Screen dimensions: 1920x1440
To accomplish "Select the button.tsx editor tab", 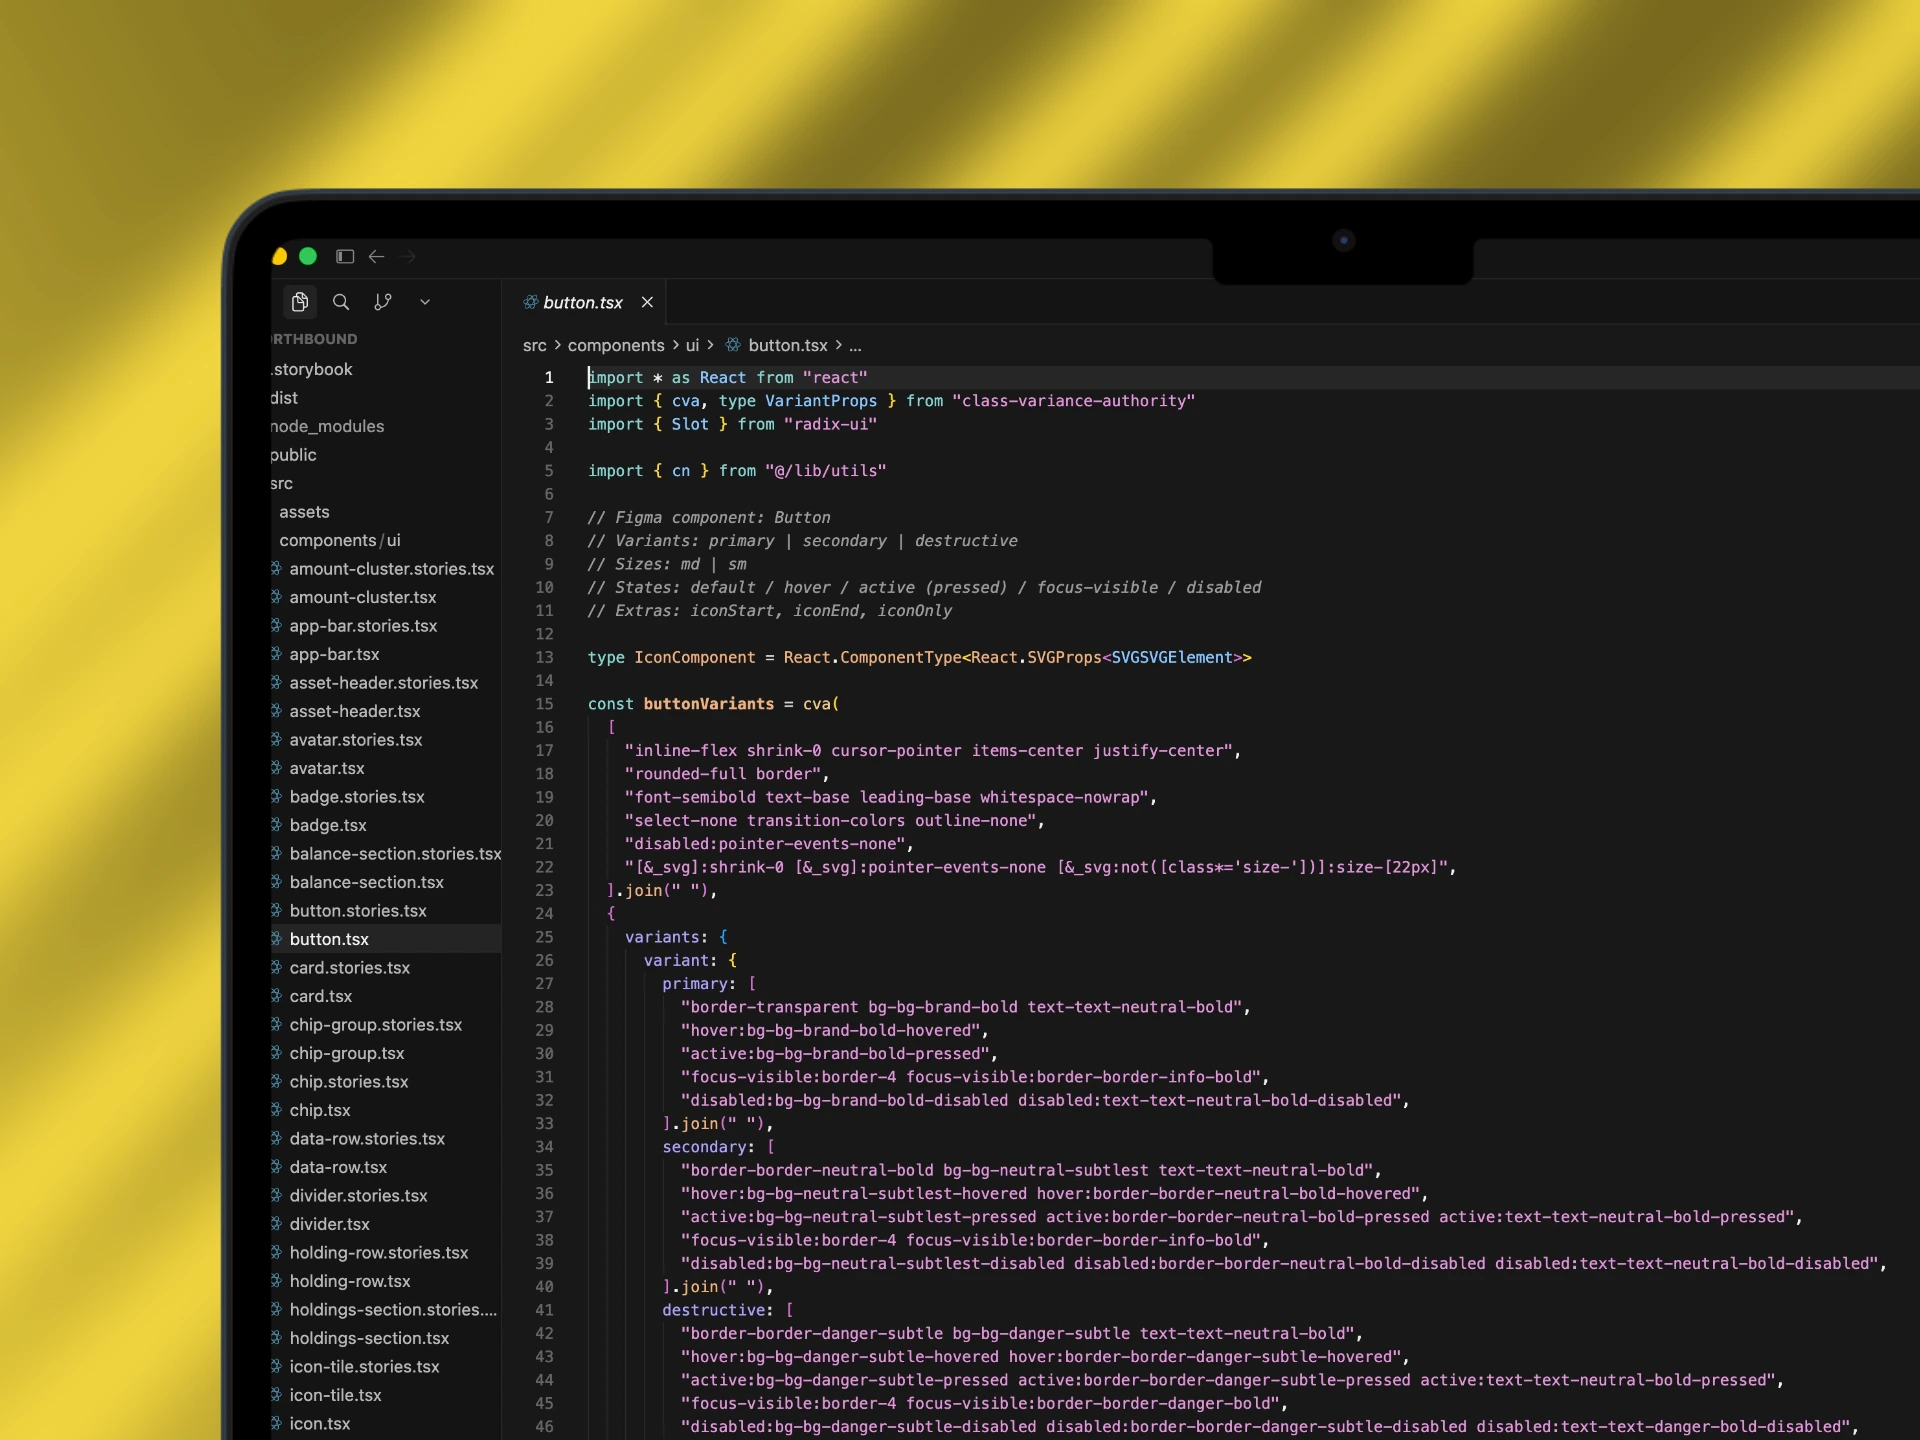I will click(x=583, y=303).
